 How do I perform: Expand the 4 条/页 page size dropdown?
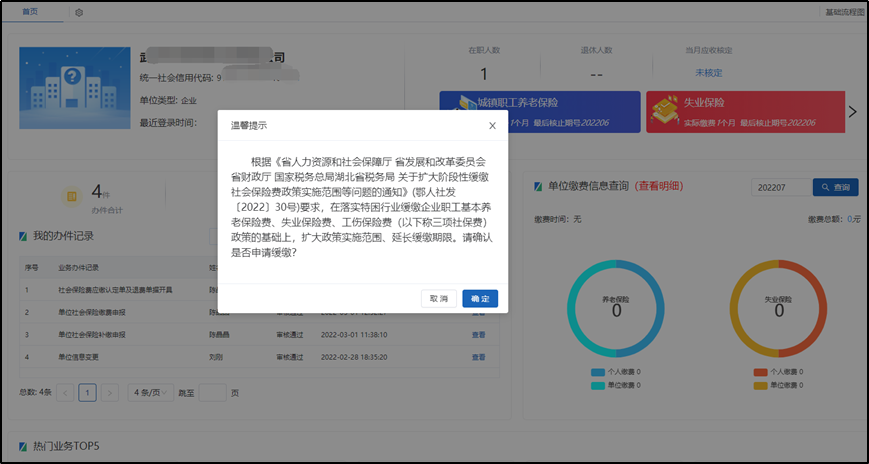[x=150, y=393]
